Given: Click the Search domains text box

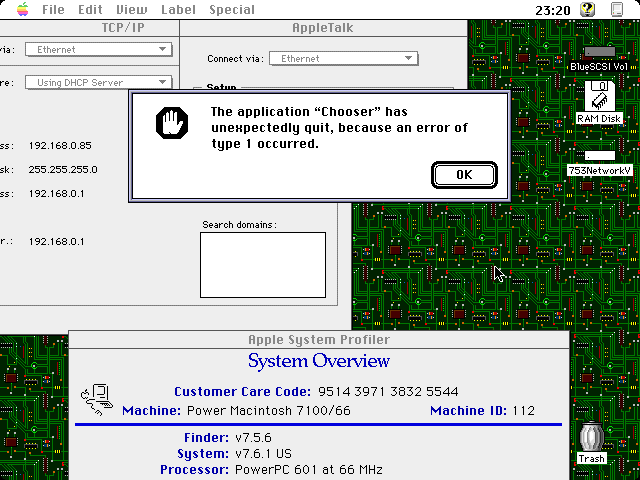Looking at the screenshot, I should click(263, 265).
